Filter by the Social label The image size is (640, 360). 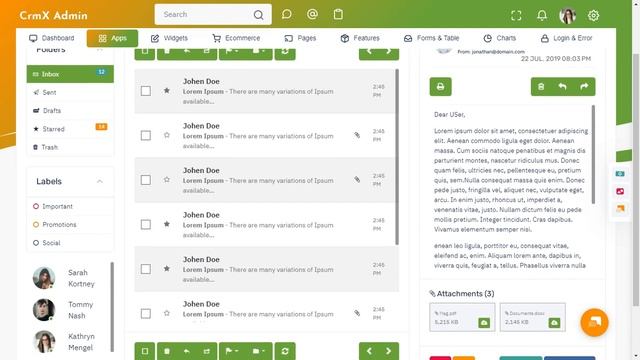click(x=70, y=243)
